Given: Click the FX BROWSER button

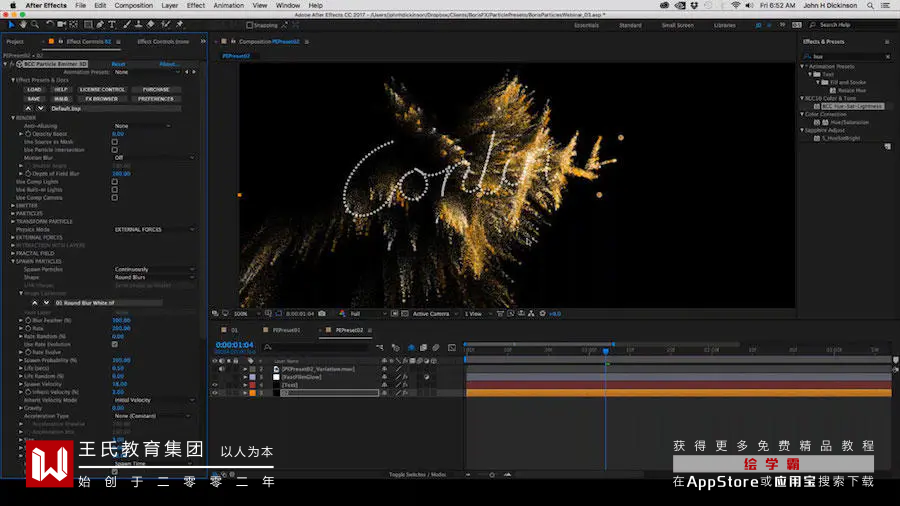Looking at the screenshot, I should (x=102, y=99).
